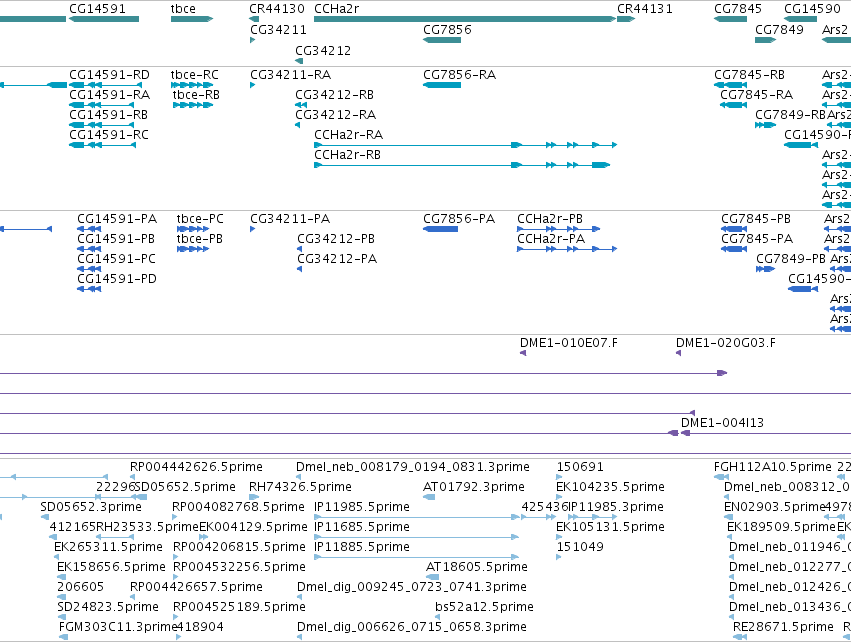Viewport: 851px width, 642px height.
Task: Select the DME1-004I13 feature label
Action: pyautogui.click(x=722, y=423)
